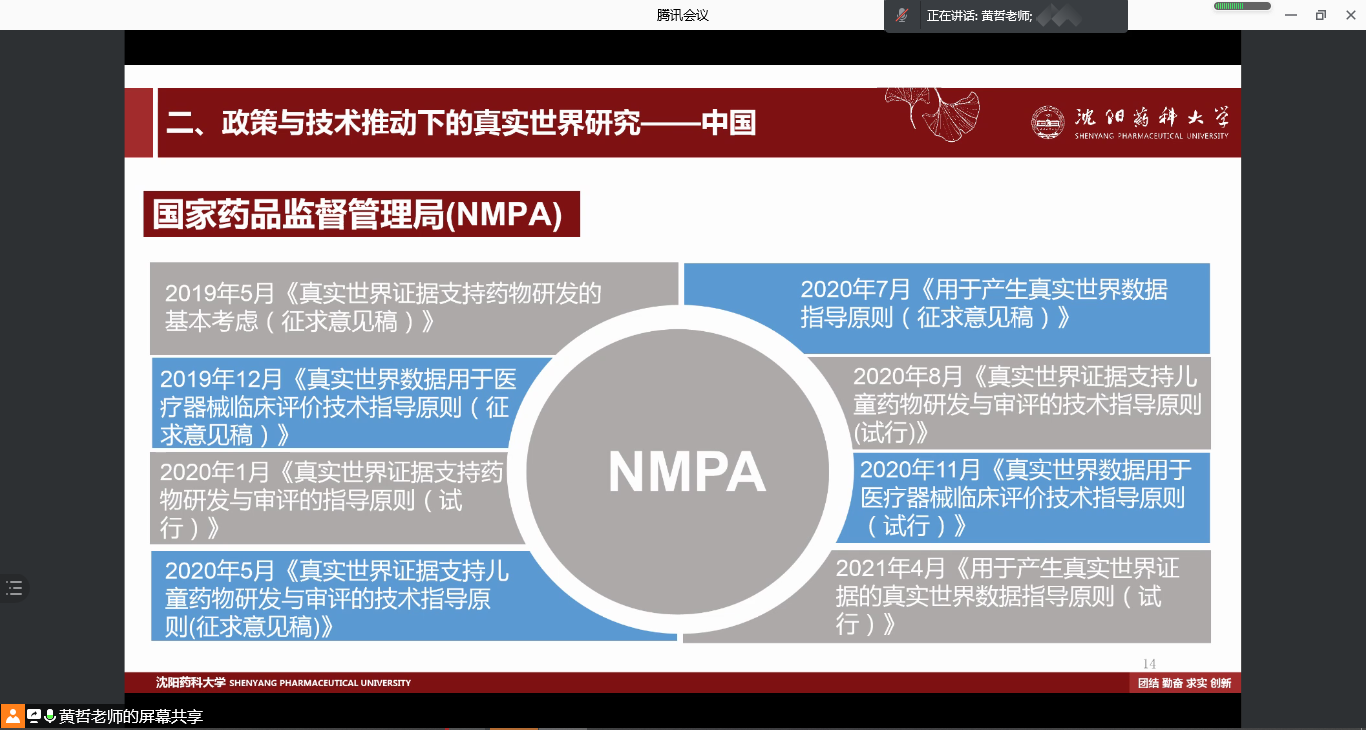The width and height of the screenshot is (1366, 730).
Task: Click the green network signal strength bar
Action: (1242, 6)
